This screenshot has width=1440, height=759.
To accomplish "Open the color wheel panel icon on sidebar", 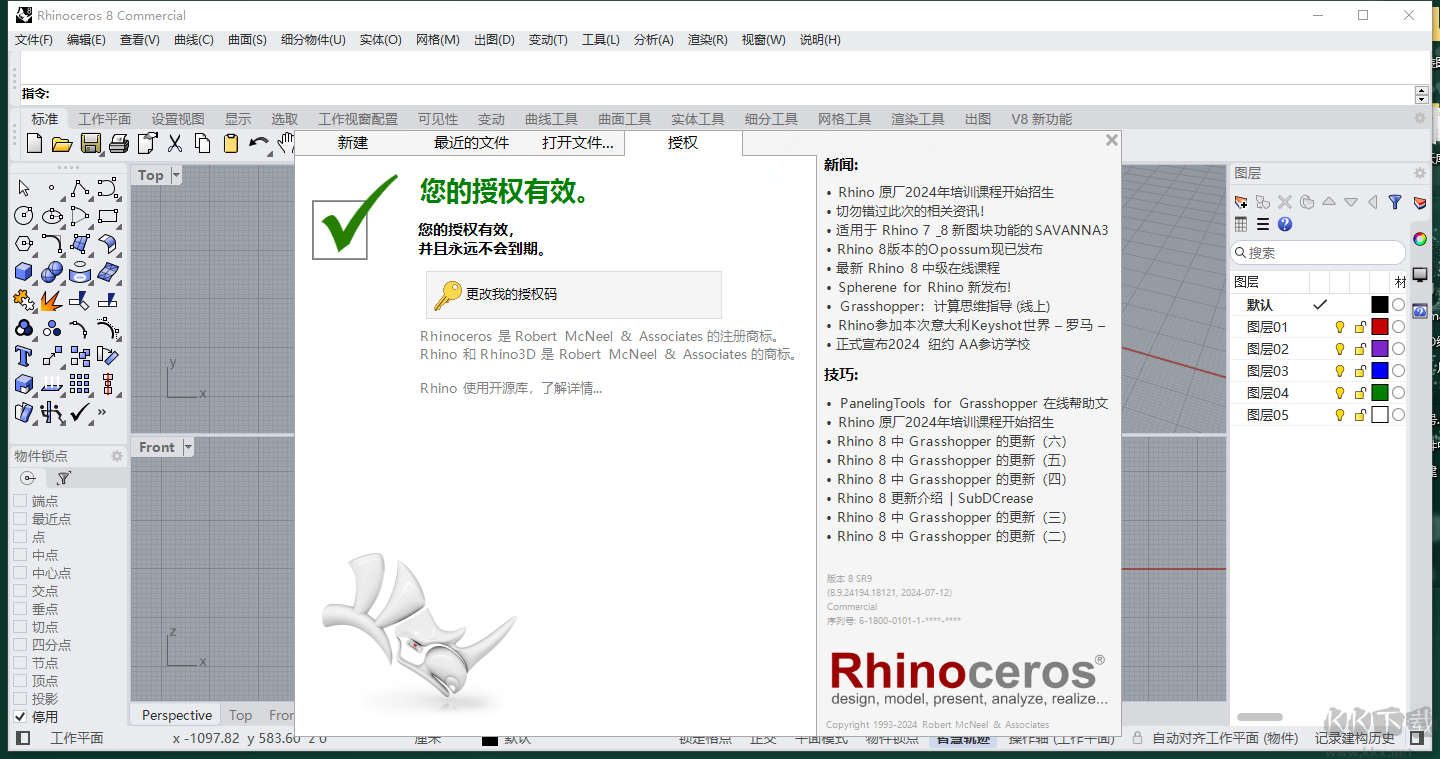I will pos(1420,239).
